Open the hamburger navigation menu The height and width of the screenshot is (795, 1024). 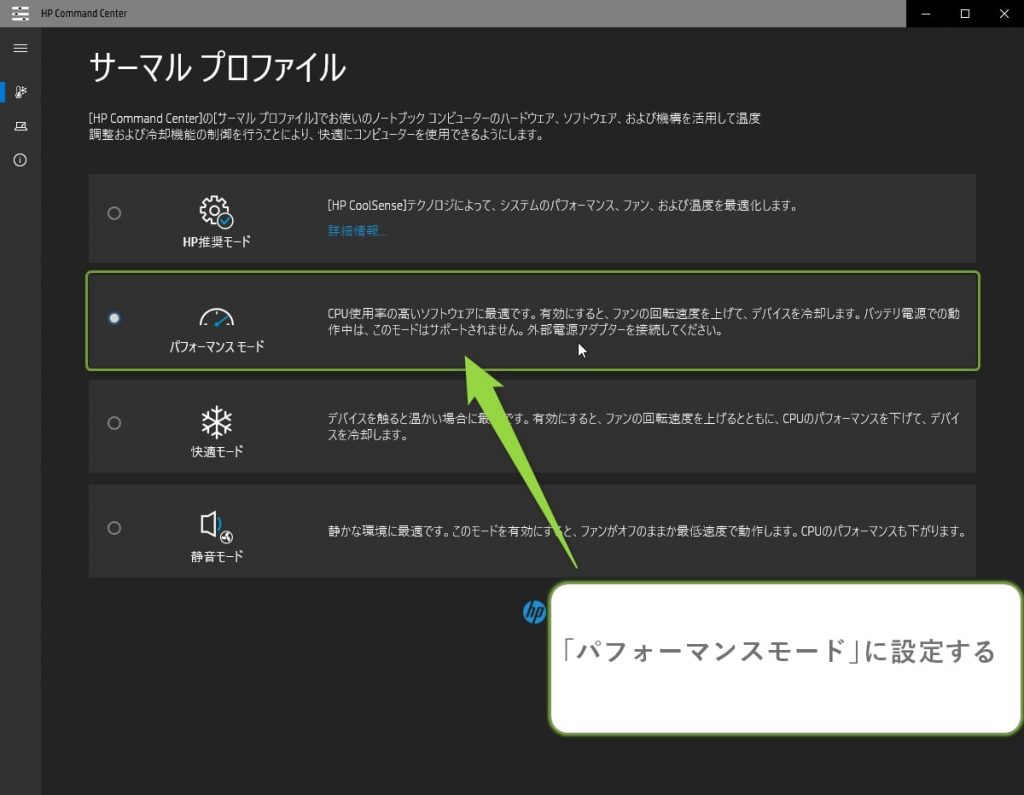tap(20, 48)
